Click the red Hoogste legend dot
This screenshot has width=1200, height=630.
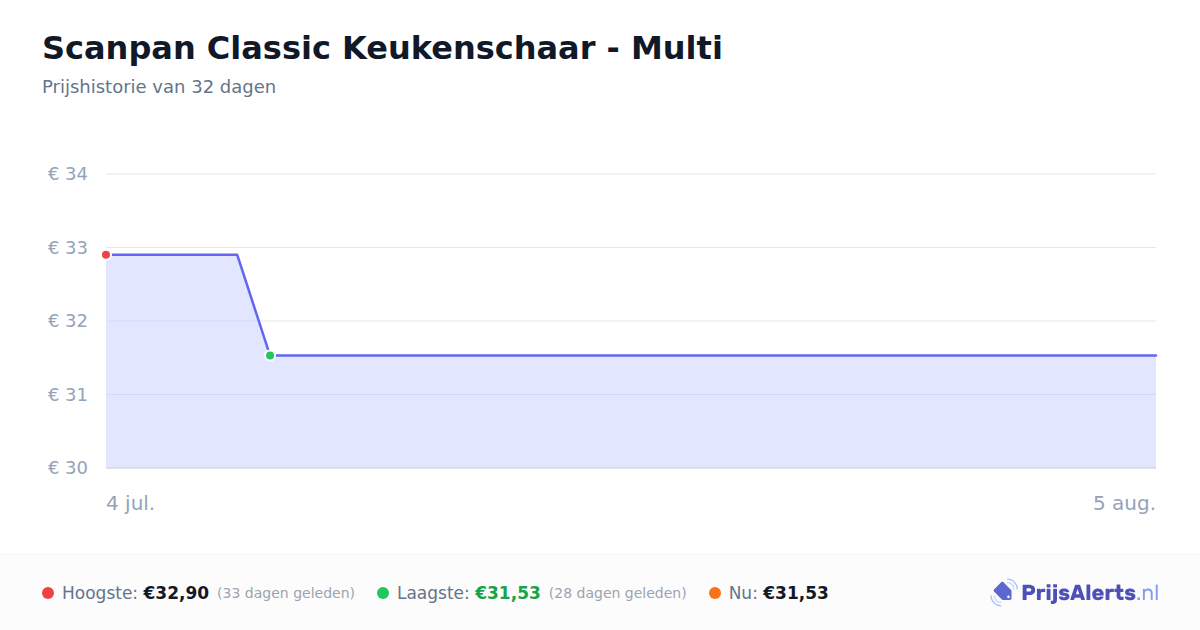click(x=48, y=593)
